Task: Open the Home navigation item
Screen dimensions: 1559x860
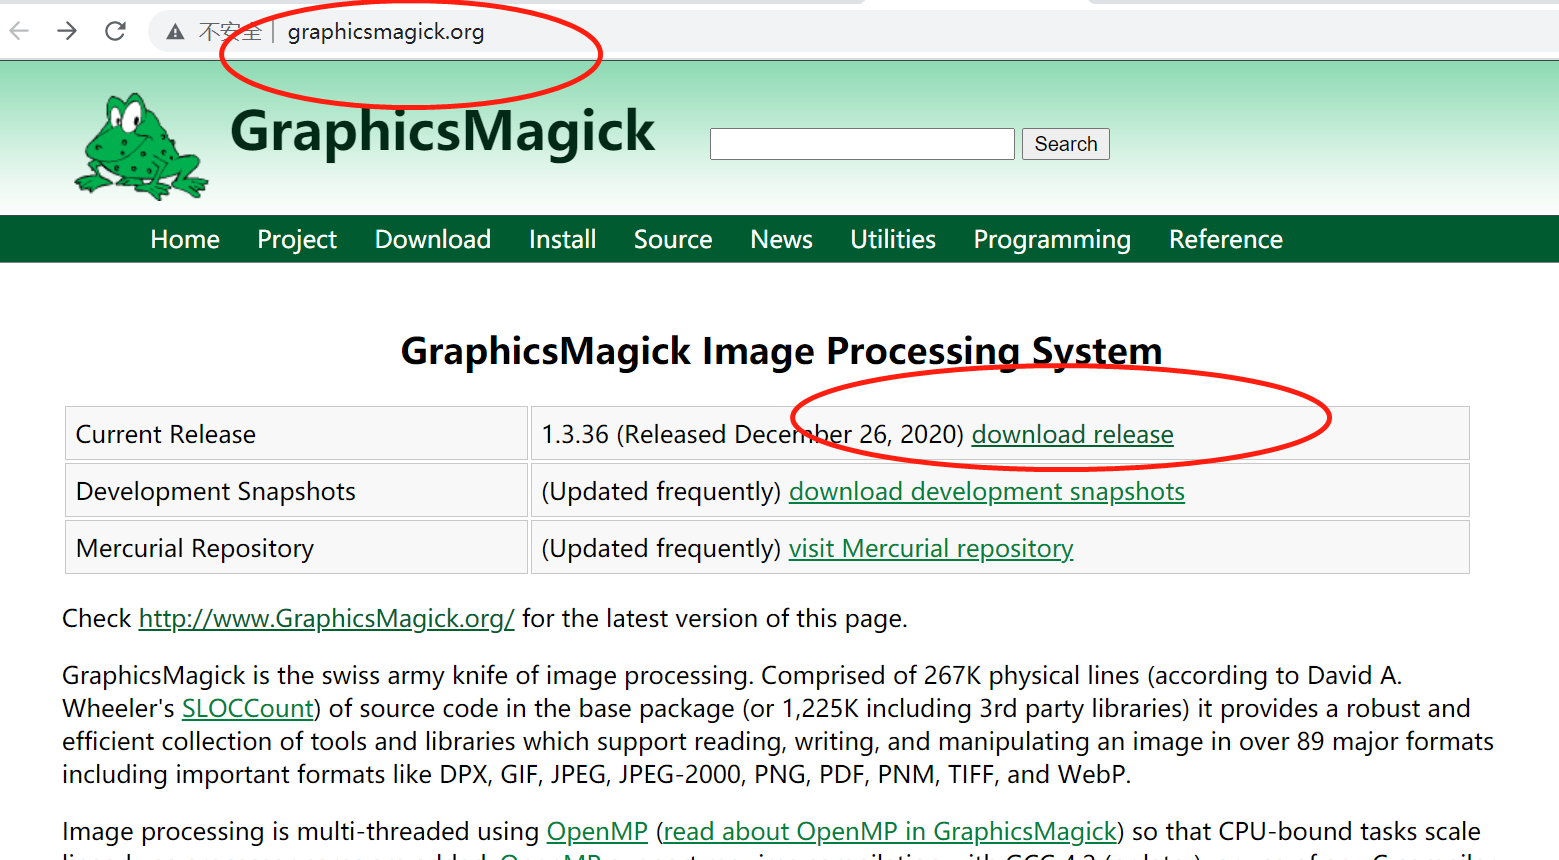Action: coord(184,239)
